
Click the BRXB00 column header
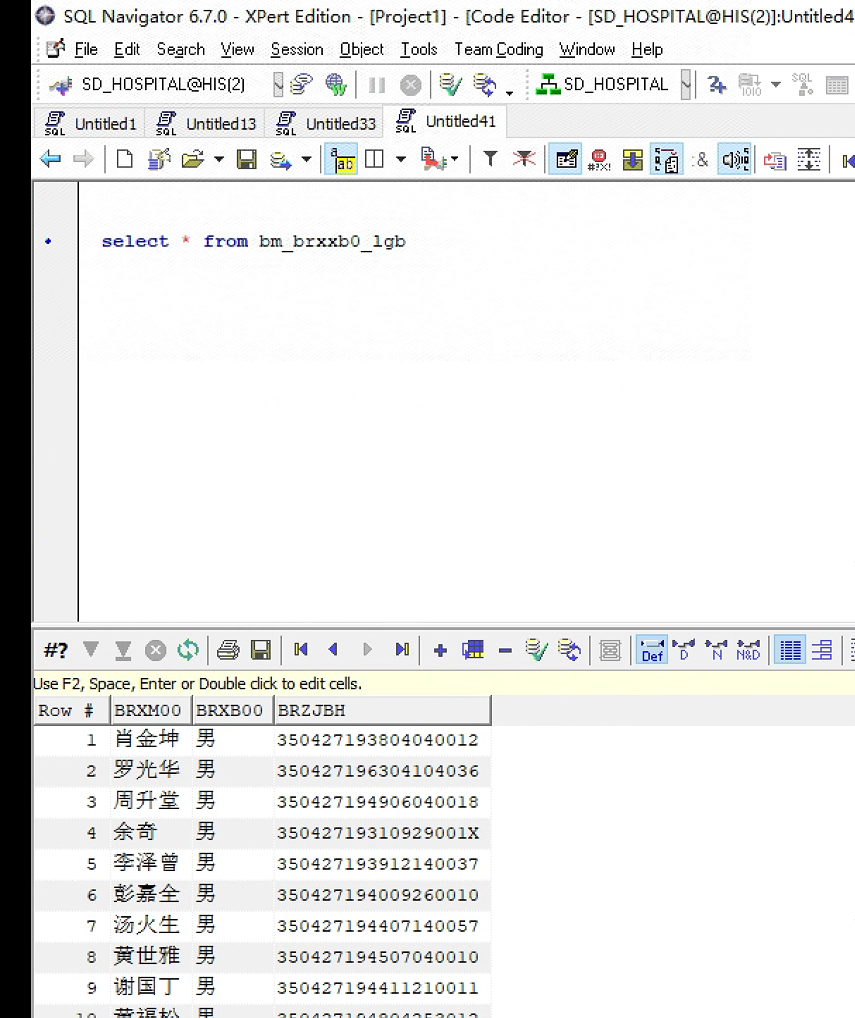232,710
